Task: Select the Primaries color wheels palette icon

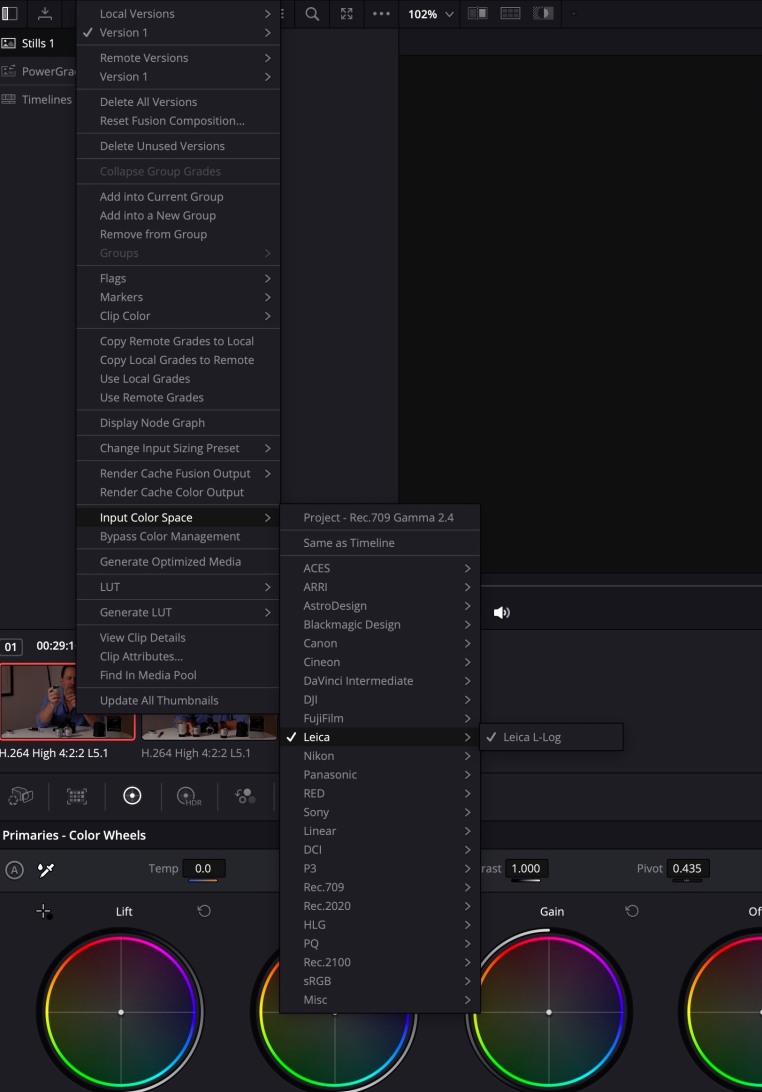Action: tap(132, 796)
